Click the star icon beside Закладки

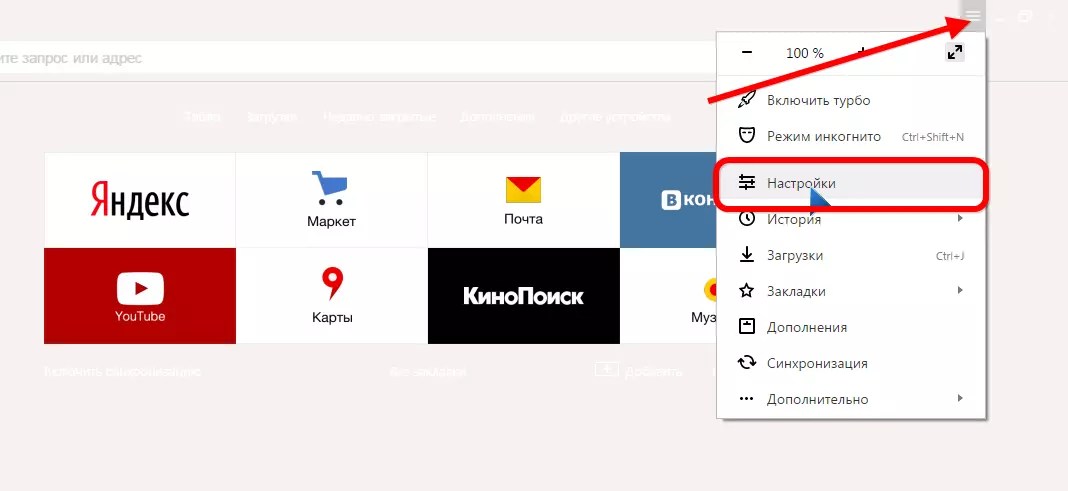(747, 291)
